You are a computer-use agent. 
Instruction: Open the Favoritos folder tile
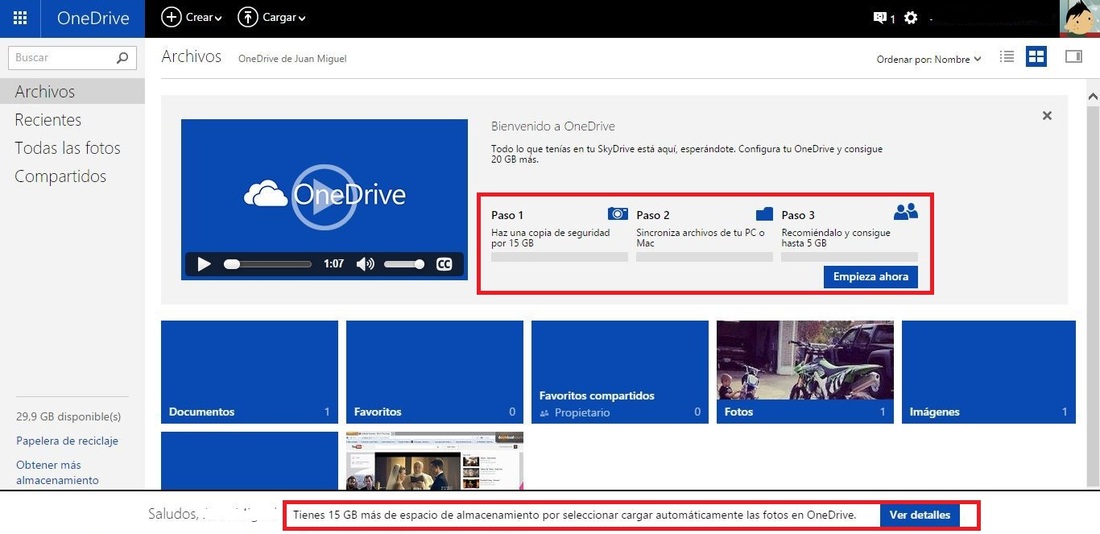click(x=434, y=372)
